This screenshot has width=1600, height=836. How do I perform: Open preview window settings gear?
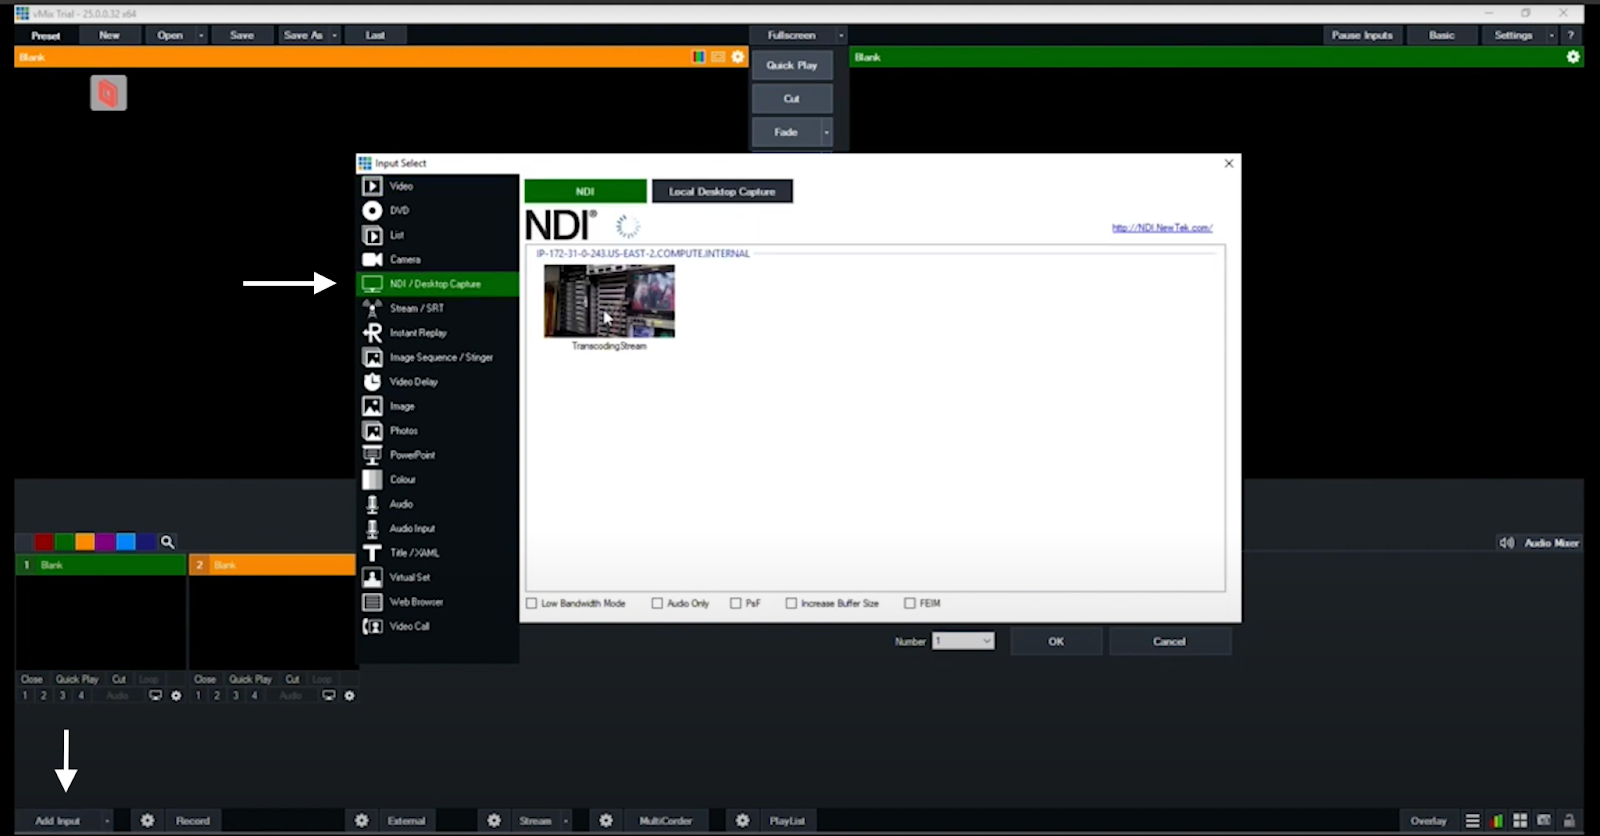pos(738,57)
